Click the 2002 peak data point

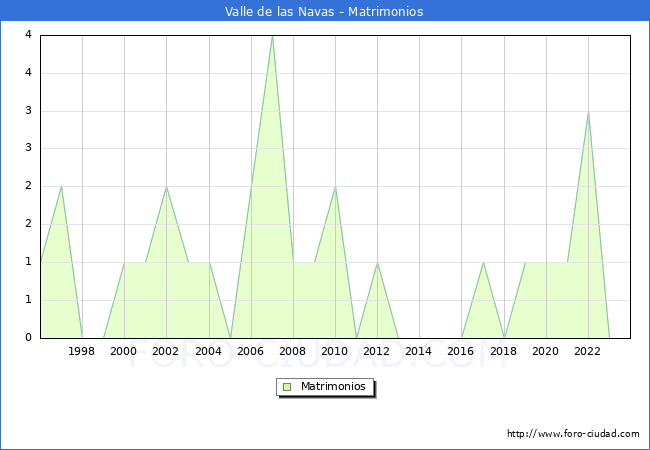tap(166, 187)
